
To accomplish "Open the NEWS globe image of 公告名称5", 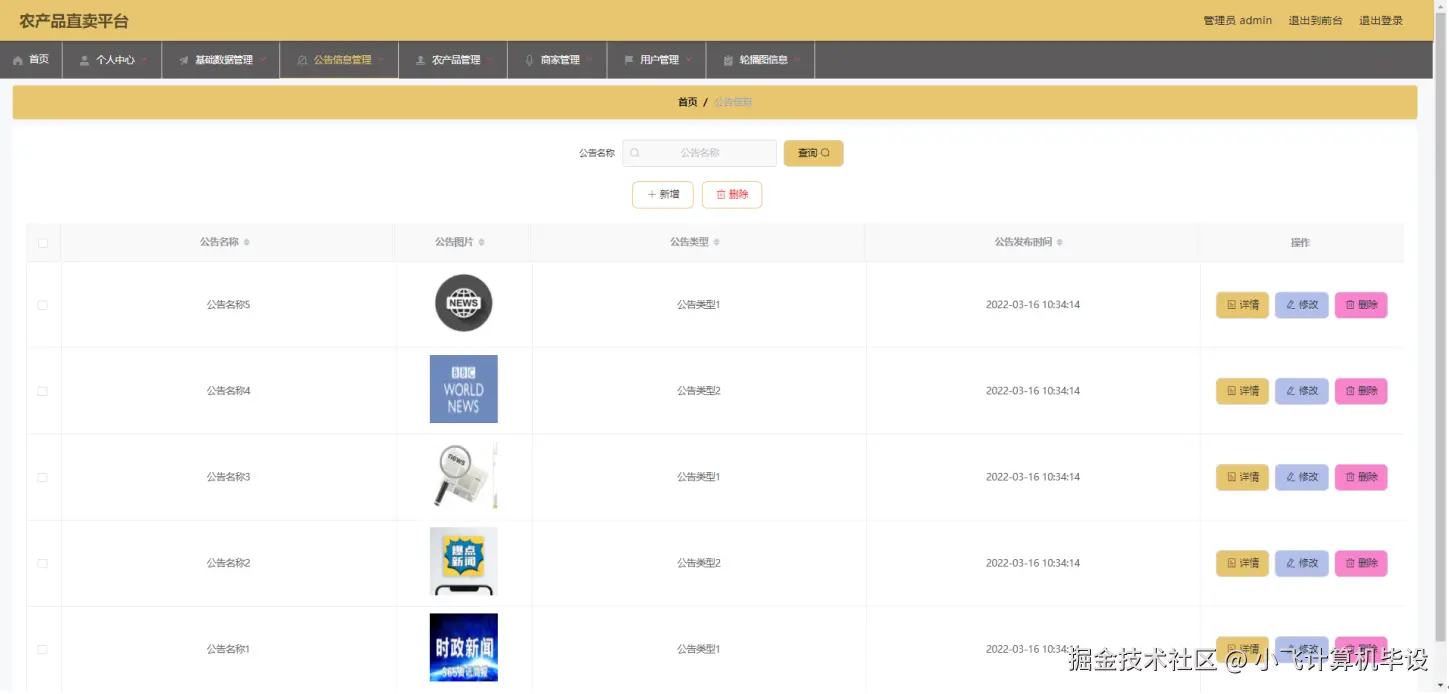I will pos(464,303).
